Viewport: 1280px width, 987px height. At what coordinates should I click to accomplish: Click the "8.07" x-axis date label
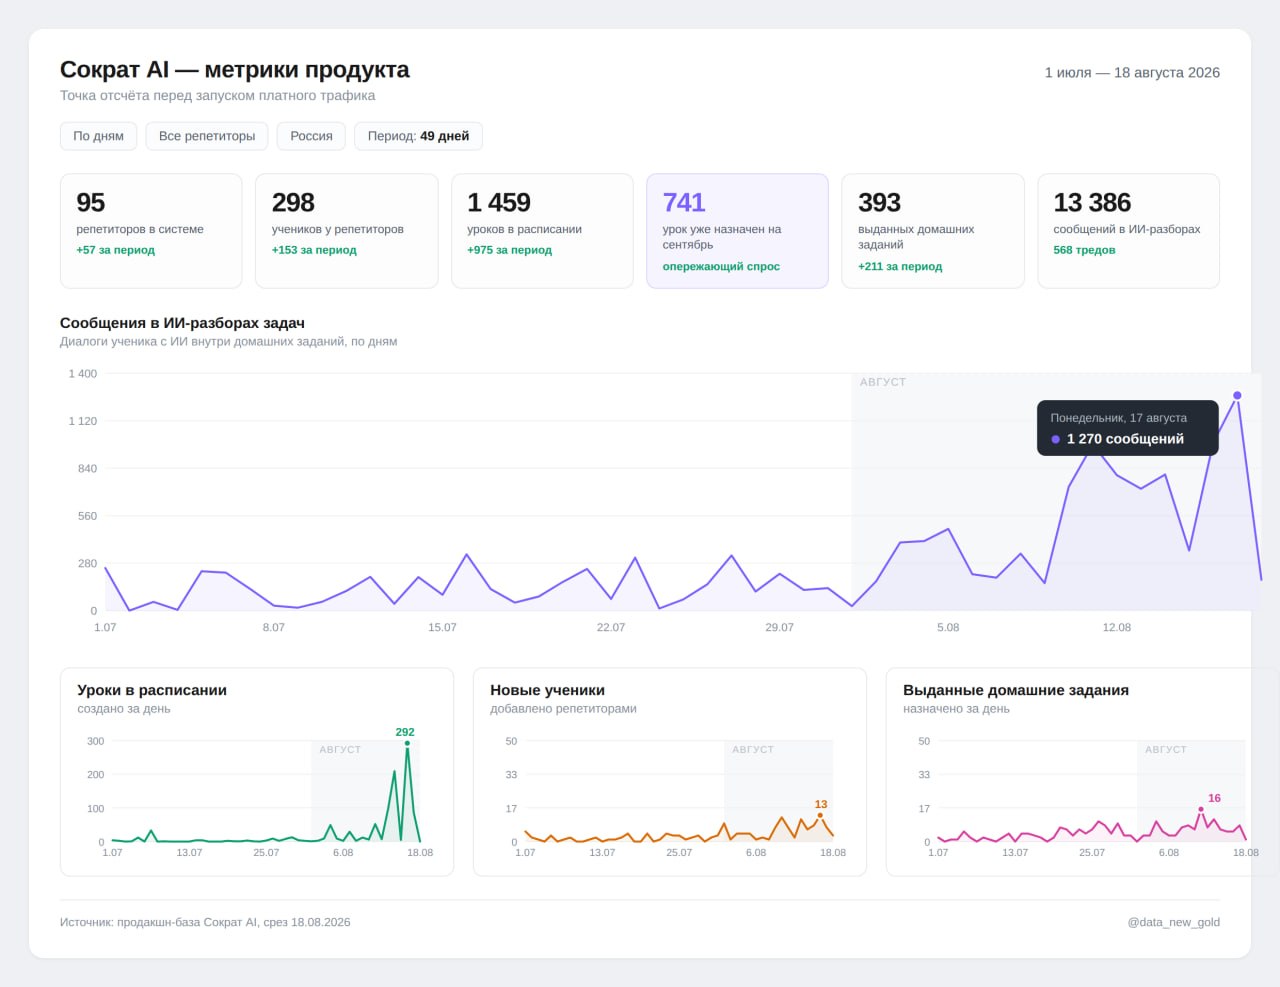[273, 628]
